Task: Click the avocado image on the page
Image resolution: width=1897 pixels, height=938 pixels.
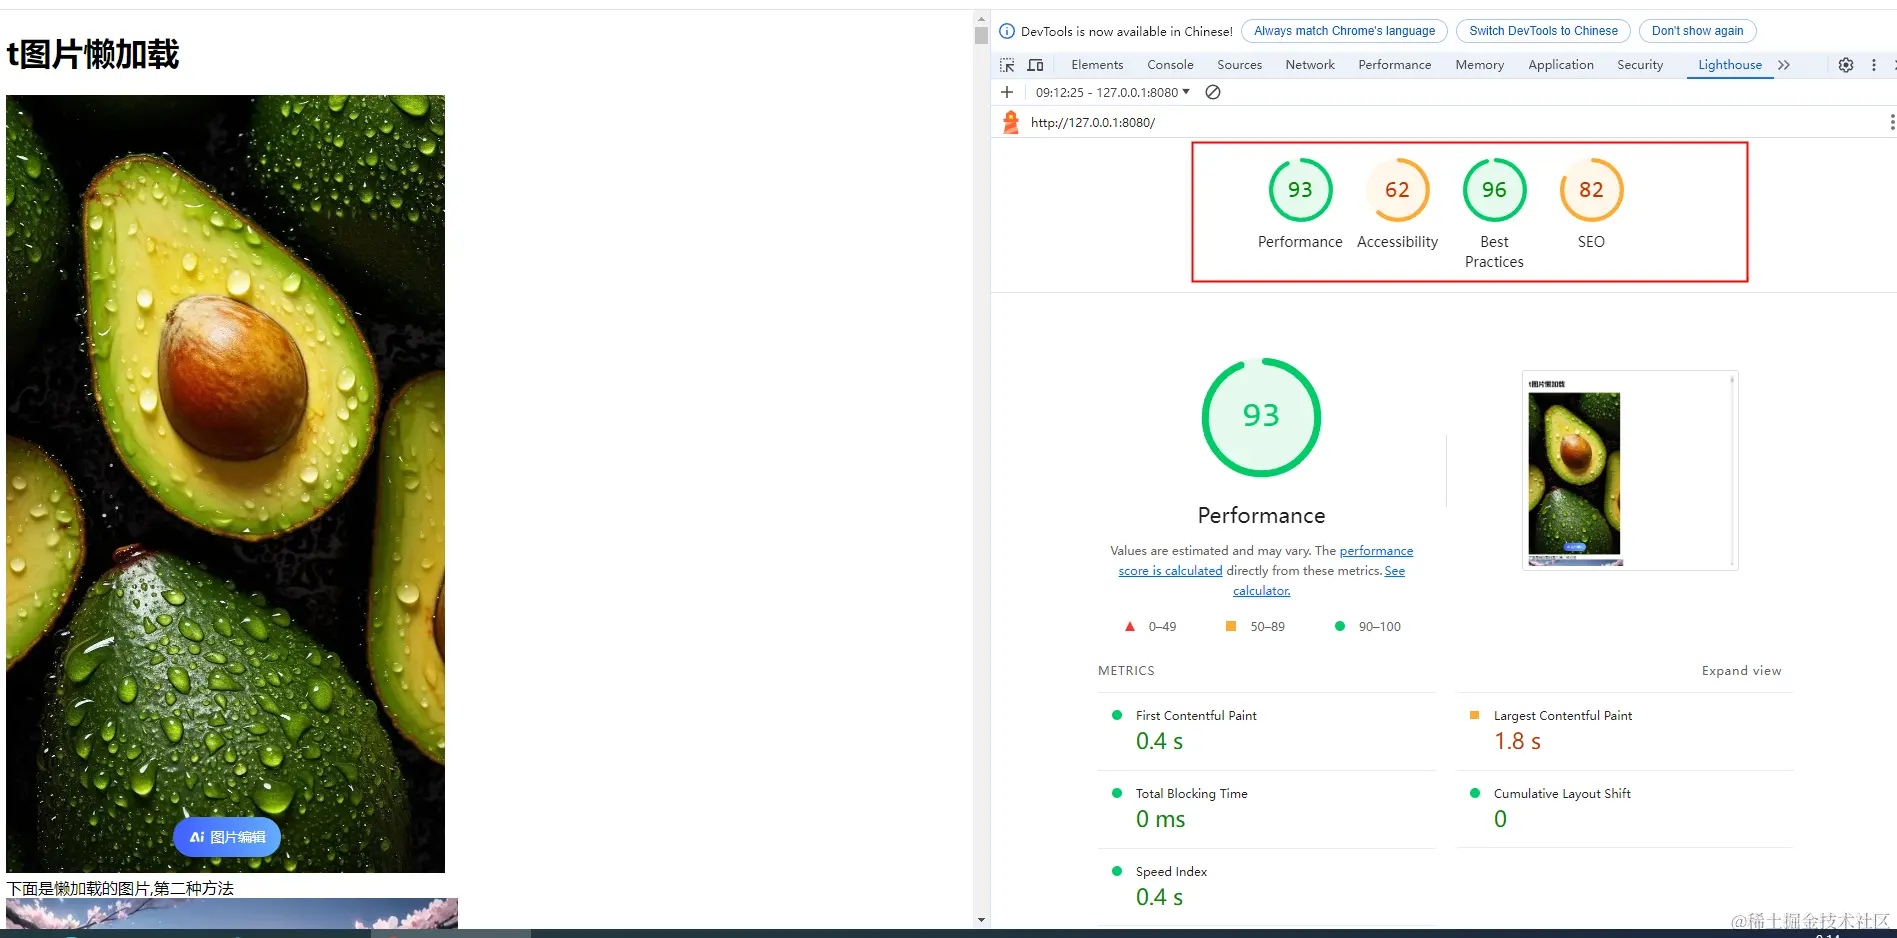Action: point(225,484)
